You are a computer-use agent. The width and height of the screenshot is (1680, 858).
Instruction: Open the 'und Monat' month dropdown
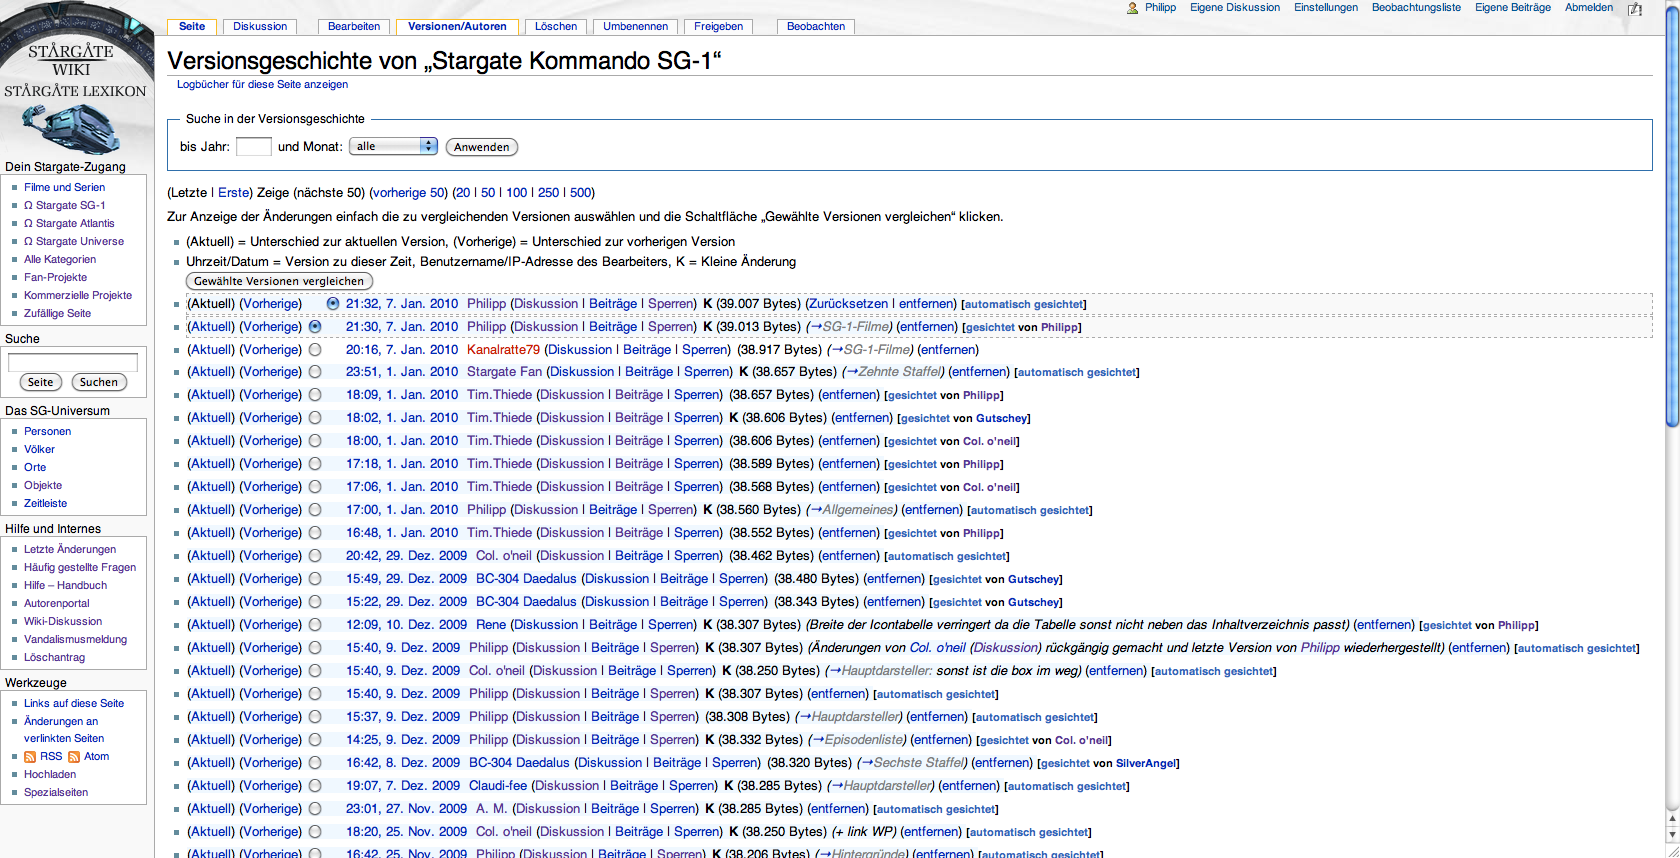point(393,146)
